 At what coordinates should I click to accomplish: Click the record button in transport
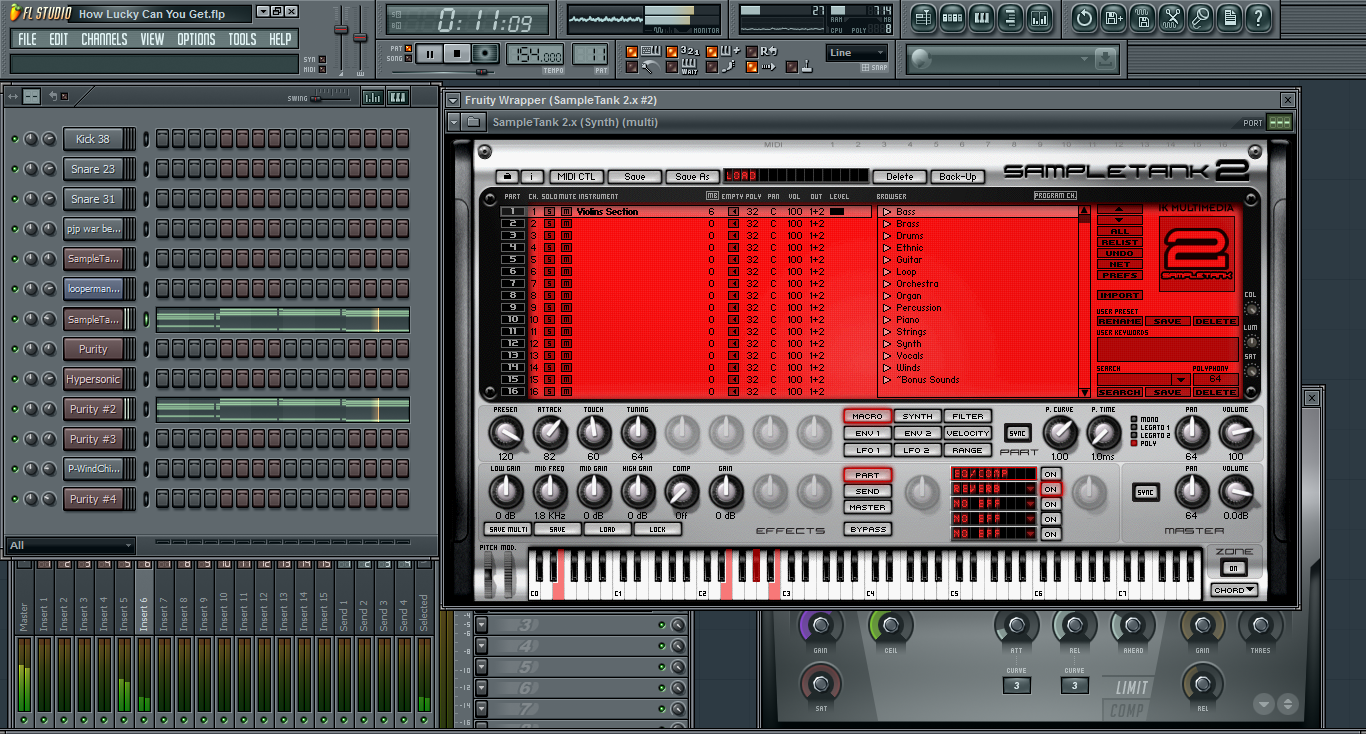(486, 54)
